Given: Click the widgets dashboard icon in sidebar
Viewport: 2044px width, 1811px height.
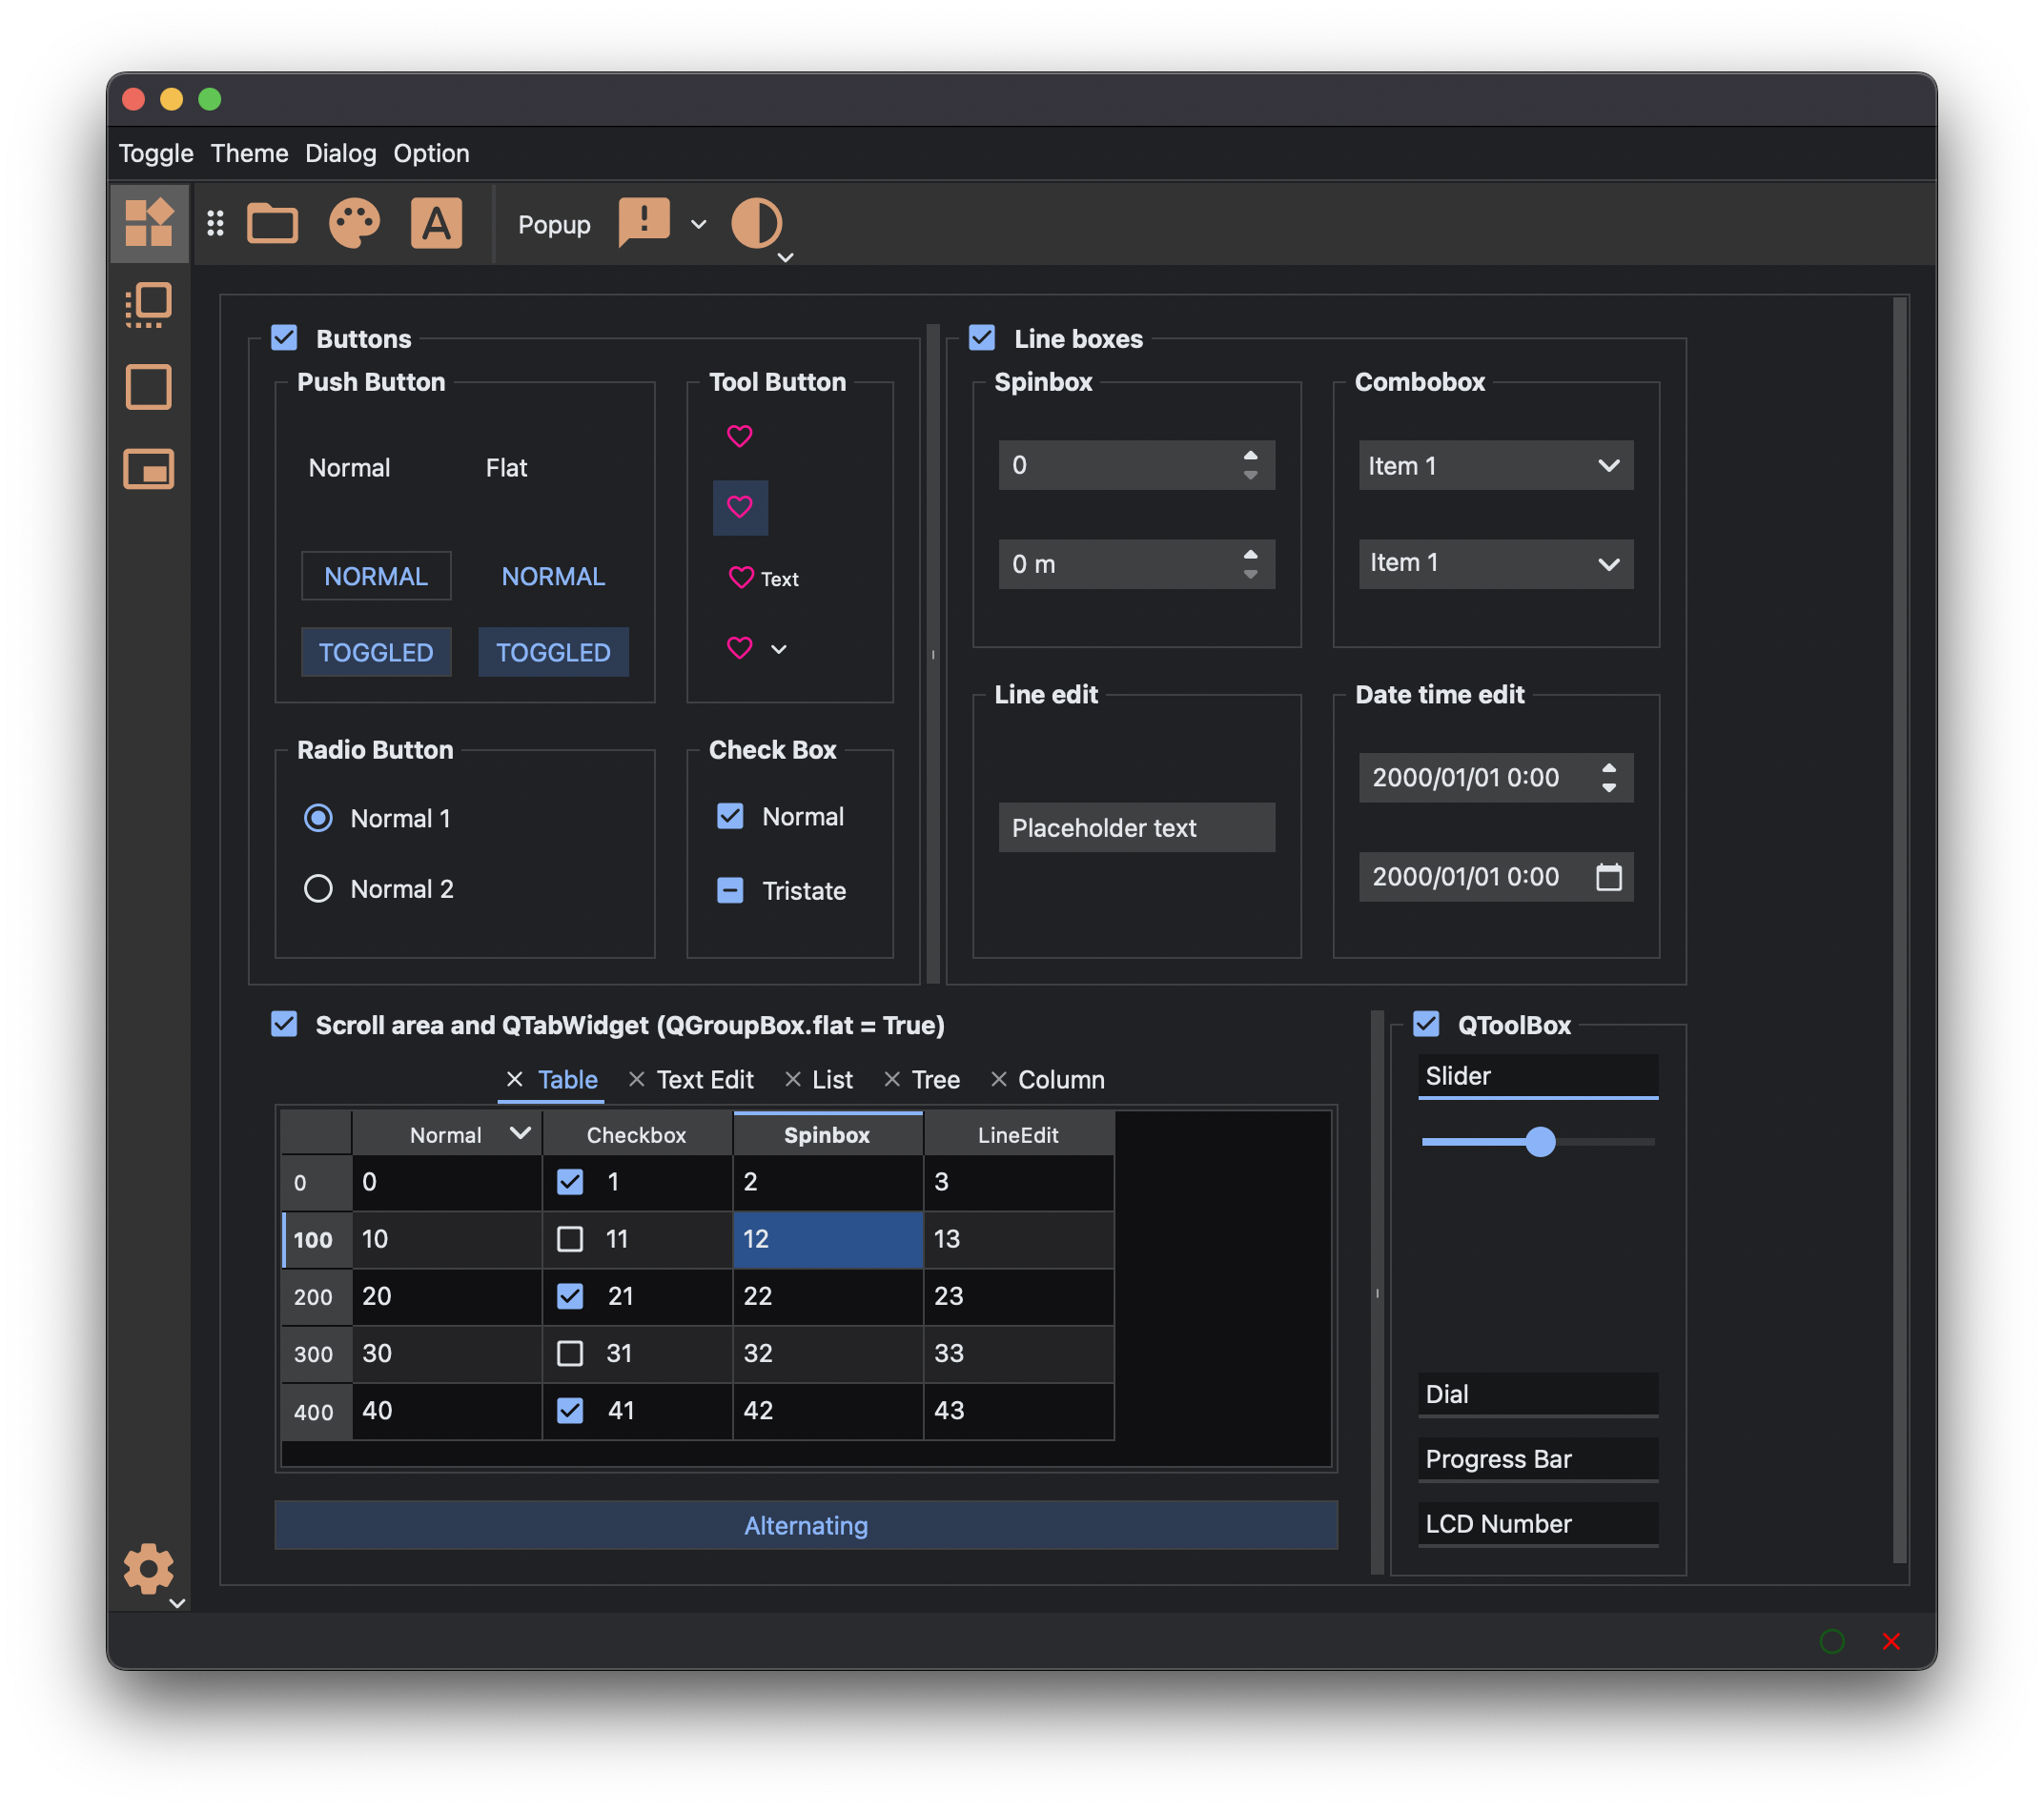Looking at the screenshot, I should [x=148, y=222].
